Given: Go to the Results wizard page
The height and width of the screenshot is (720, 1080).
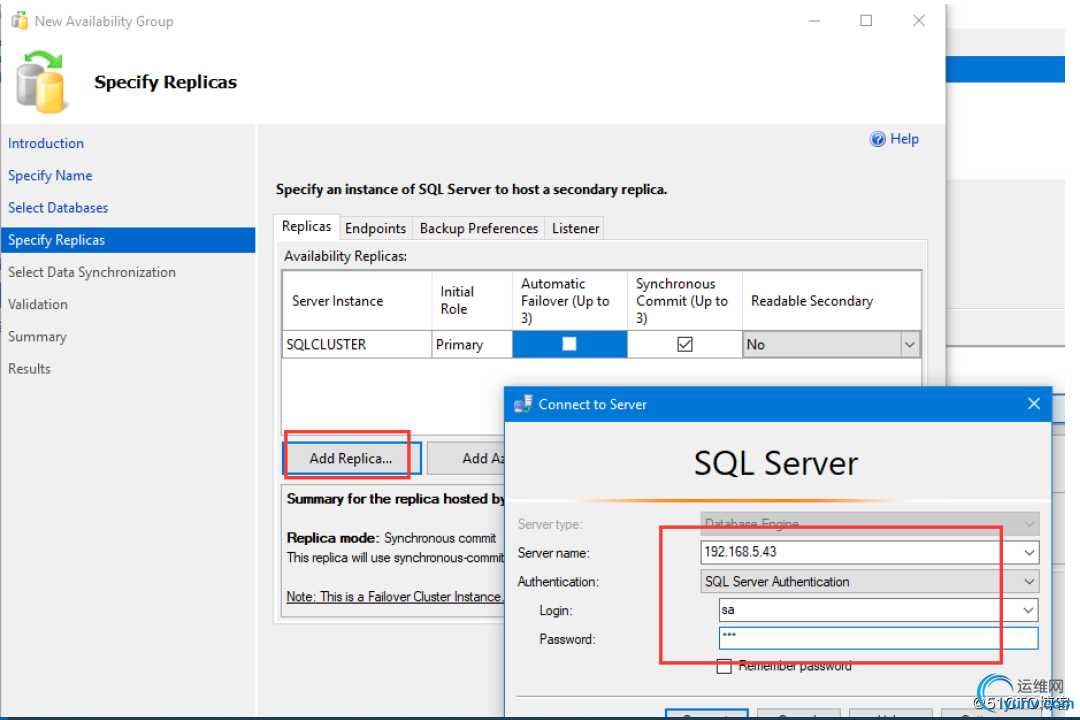Looking at the screenshot, I should coord(30,369).
